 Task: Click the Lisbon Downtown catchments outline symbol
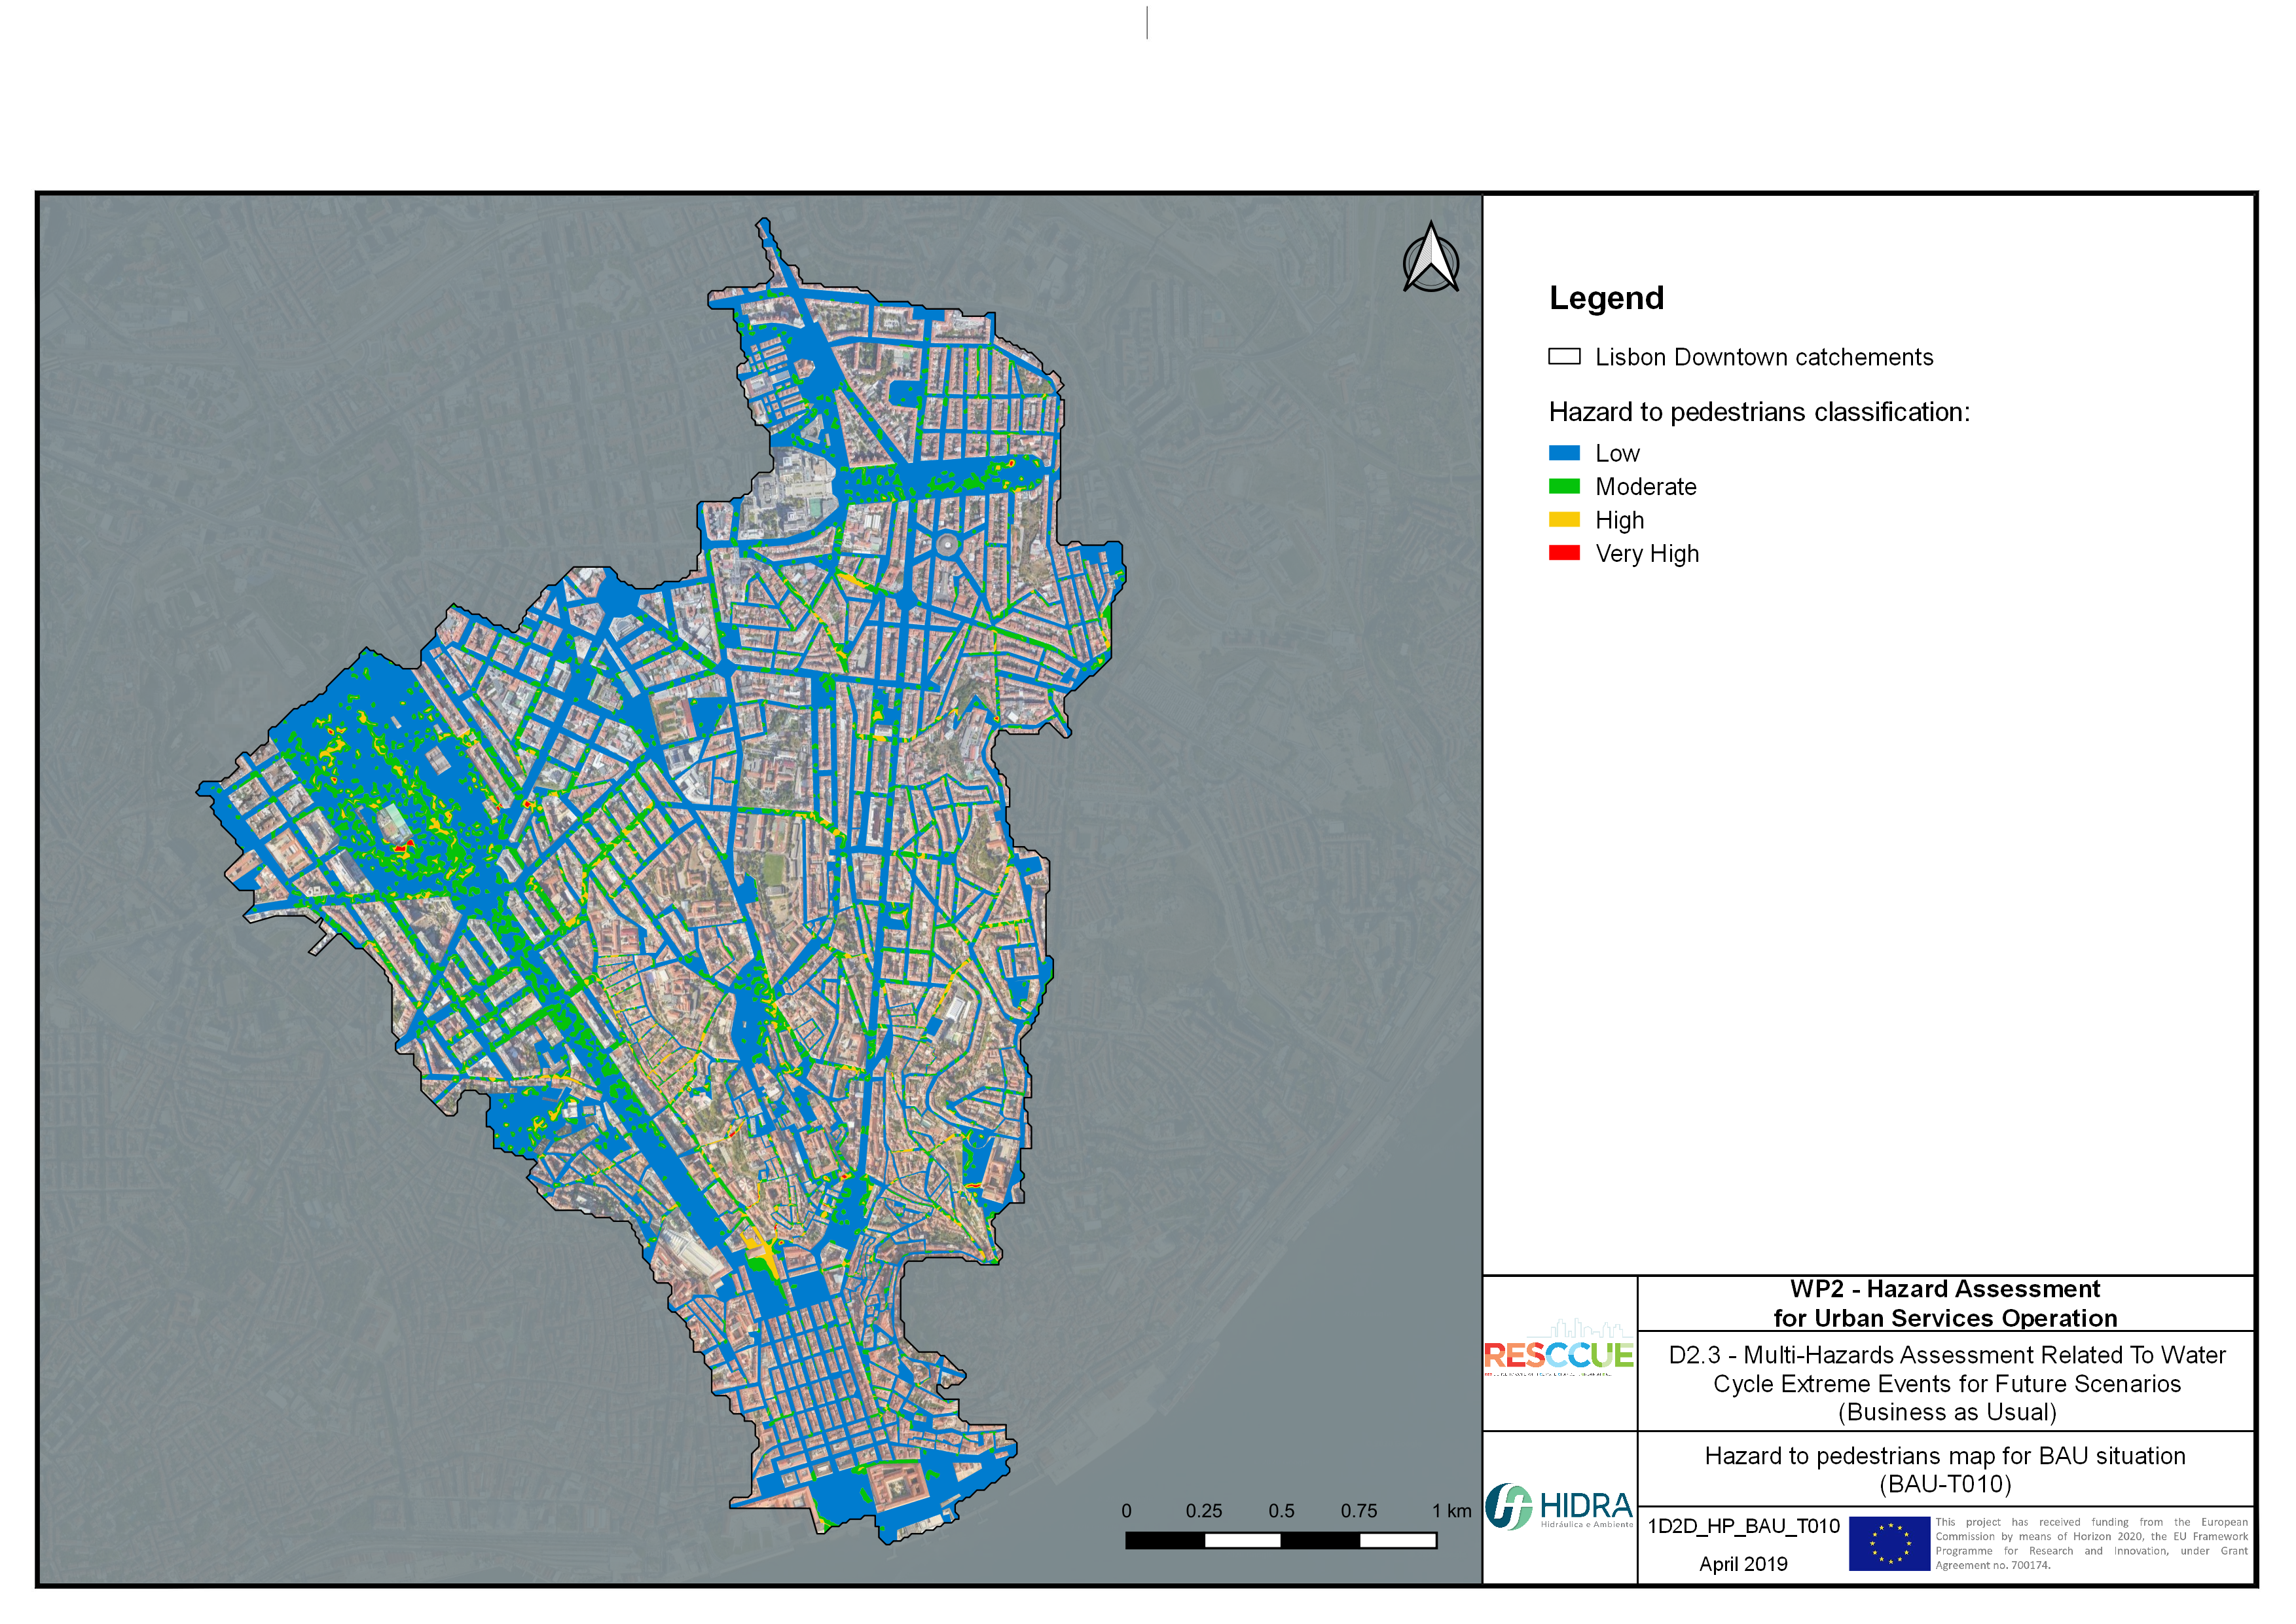point(1564,357)
